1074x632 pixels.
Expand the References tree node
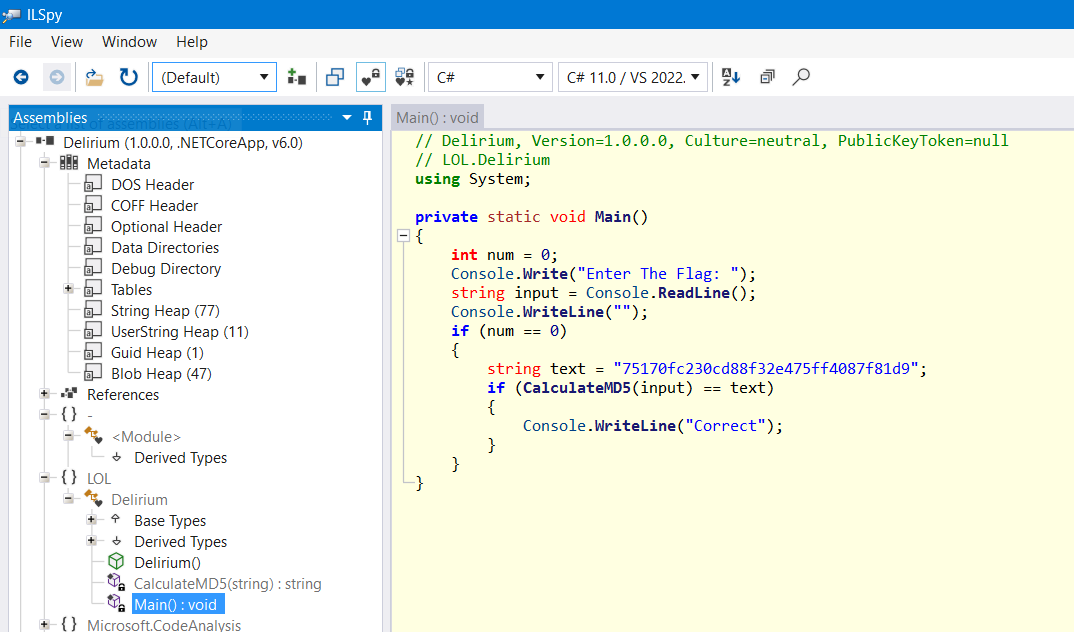point(45,394)
